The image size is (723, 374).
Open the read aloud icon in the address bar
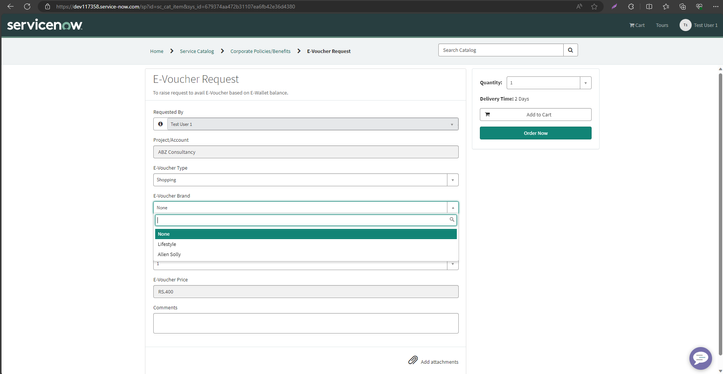(579, 6)
